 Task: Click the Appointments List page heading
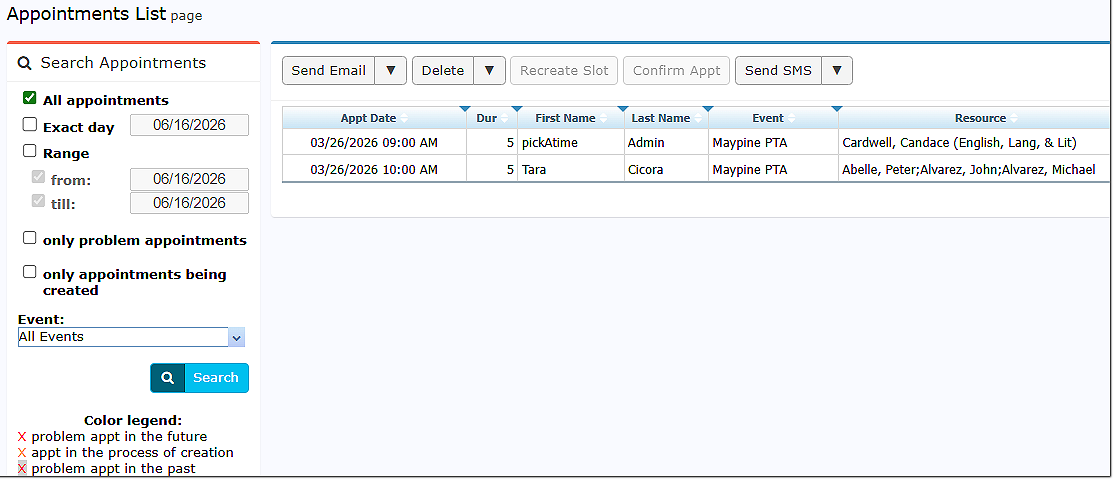coord(104,14)
